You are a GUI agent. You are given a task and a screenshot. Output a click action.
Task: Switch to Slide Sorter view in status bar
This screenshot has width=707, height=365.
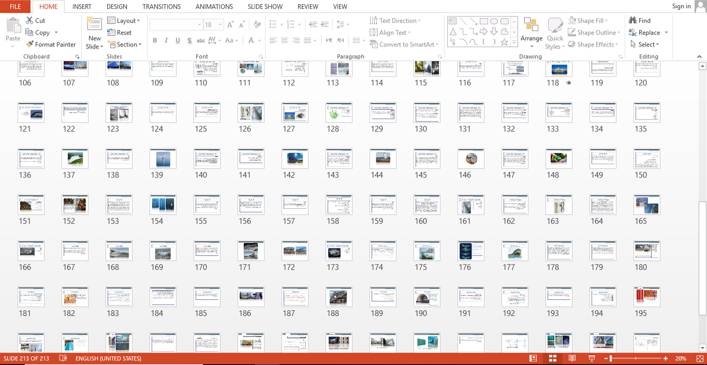(x=553, y=359)
